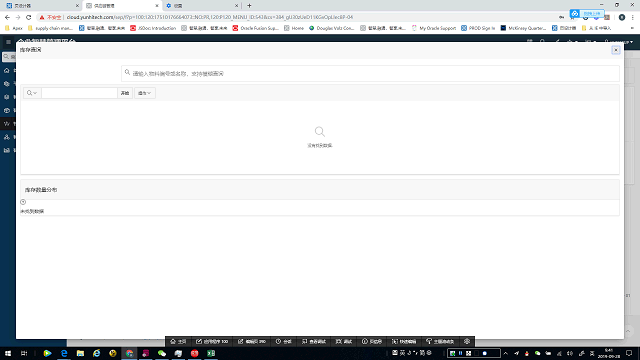The width and height of the screenshot is (640, 360).
Task: Show hidden system tray icons
Action: pos(506,353)
